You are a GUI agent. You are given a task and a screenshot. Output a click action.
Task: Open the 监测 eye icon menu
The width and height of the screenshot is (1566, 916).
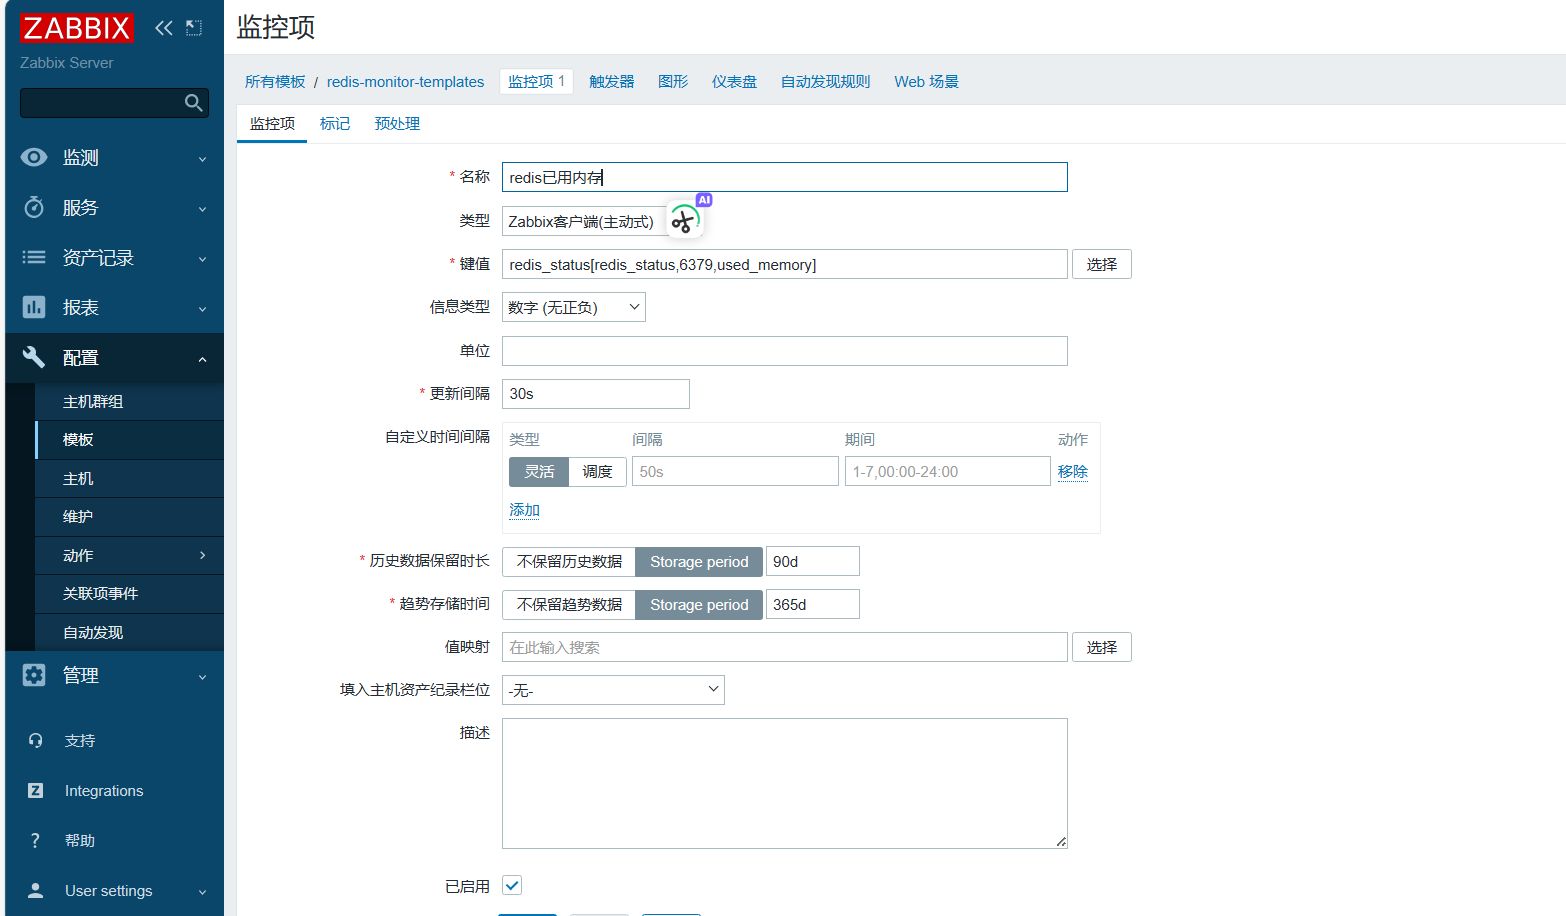click(34, 158)
